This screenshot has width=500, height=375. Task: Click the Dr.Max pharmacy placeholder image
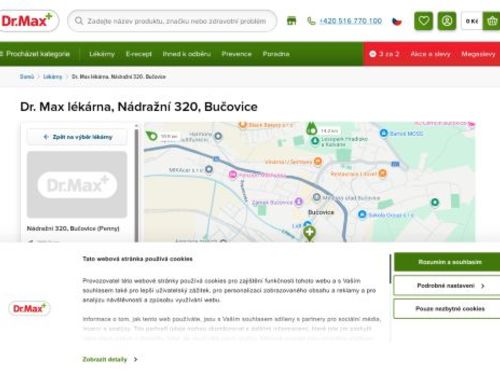[x=77, y=184]
